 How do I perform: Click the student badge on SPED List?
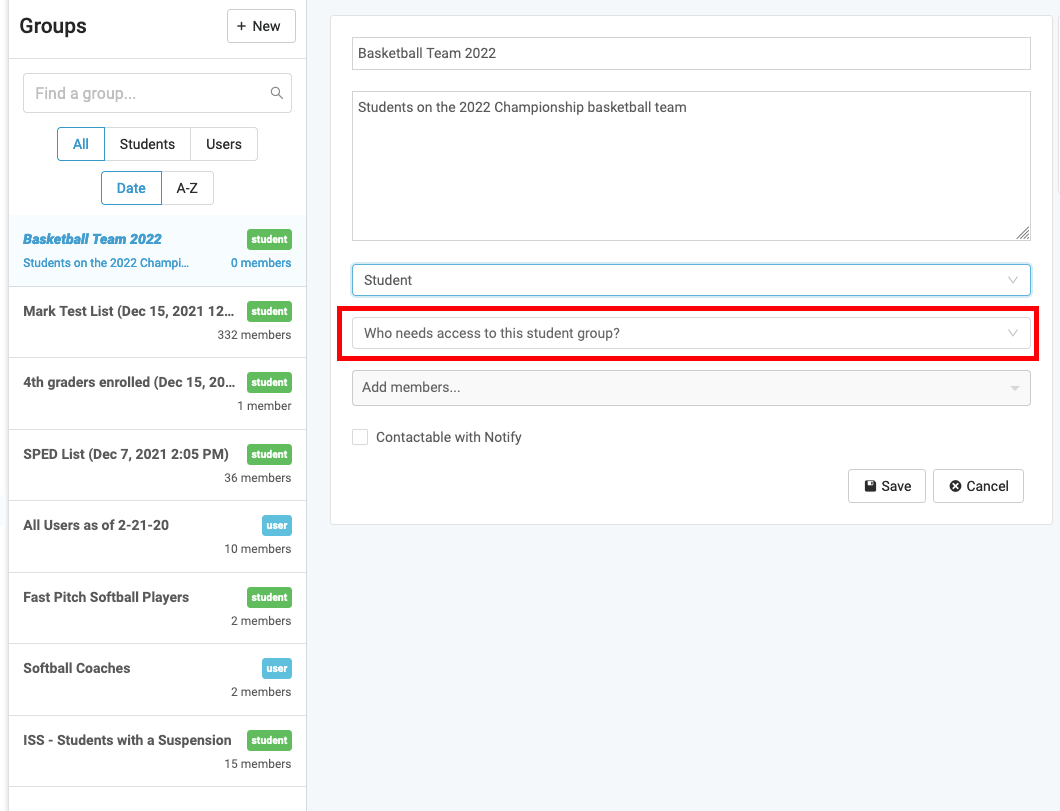(x=269, y=454)
